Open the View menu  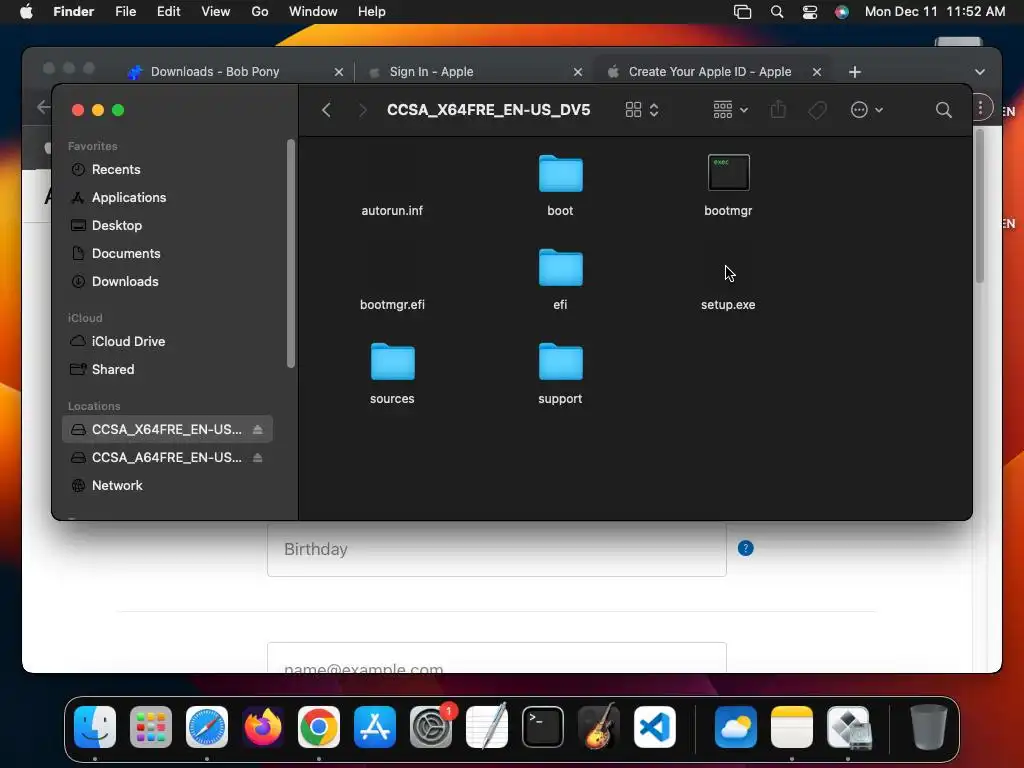click(216, 12)
